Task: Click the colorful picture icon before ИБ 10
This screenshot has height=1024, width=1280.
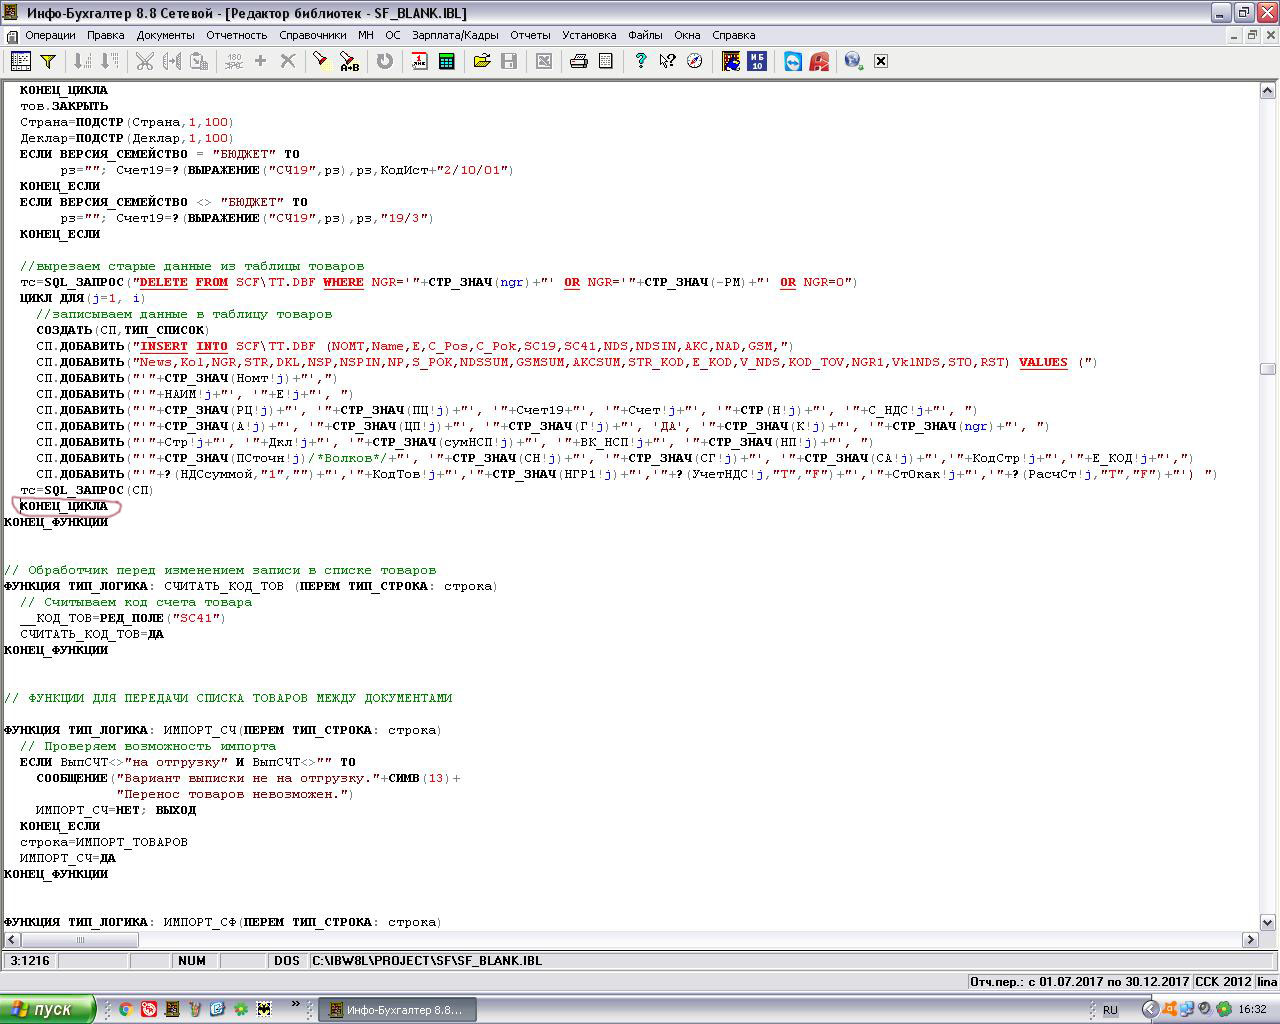Action: 731,61
